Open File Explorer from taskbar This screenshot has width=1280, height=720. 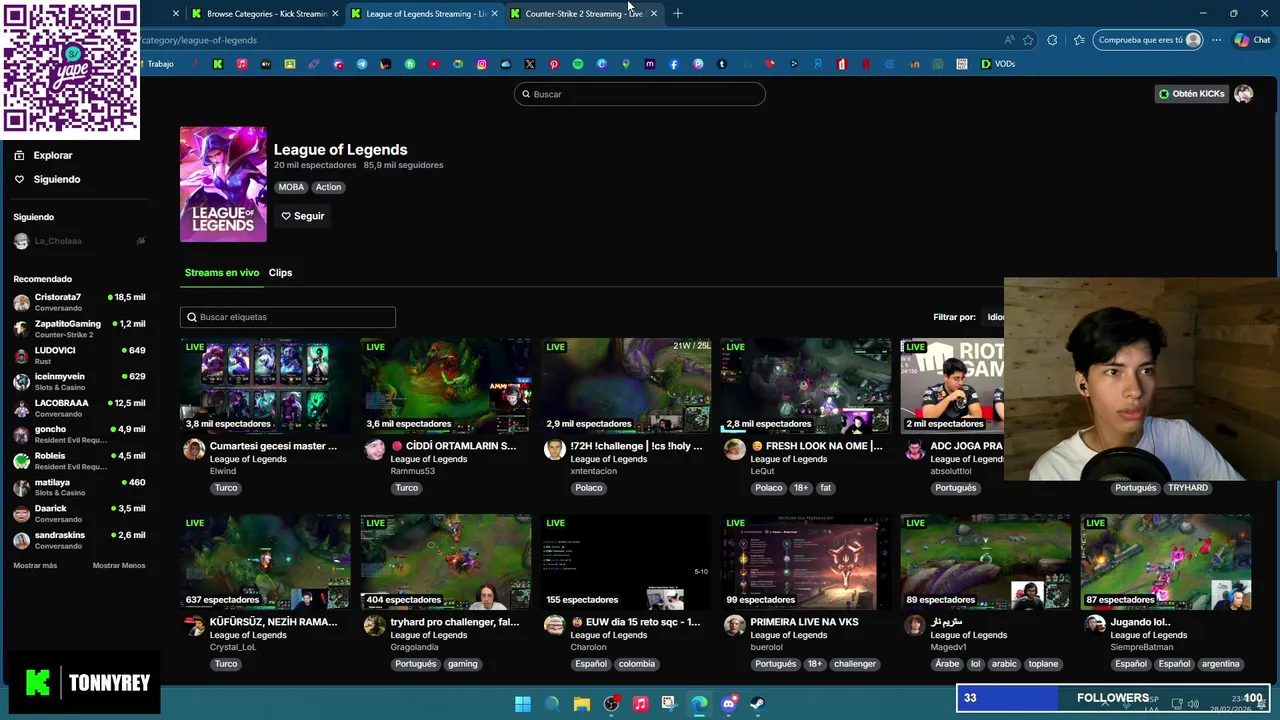[x=582, y=704]
